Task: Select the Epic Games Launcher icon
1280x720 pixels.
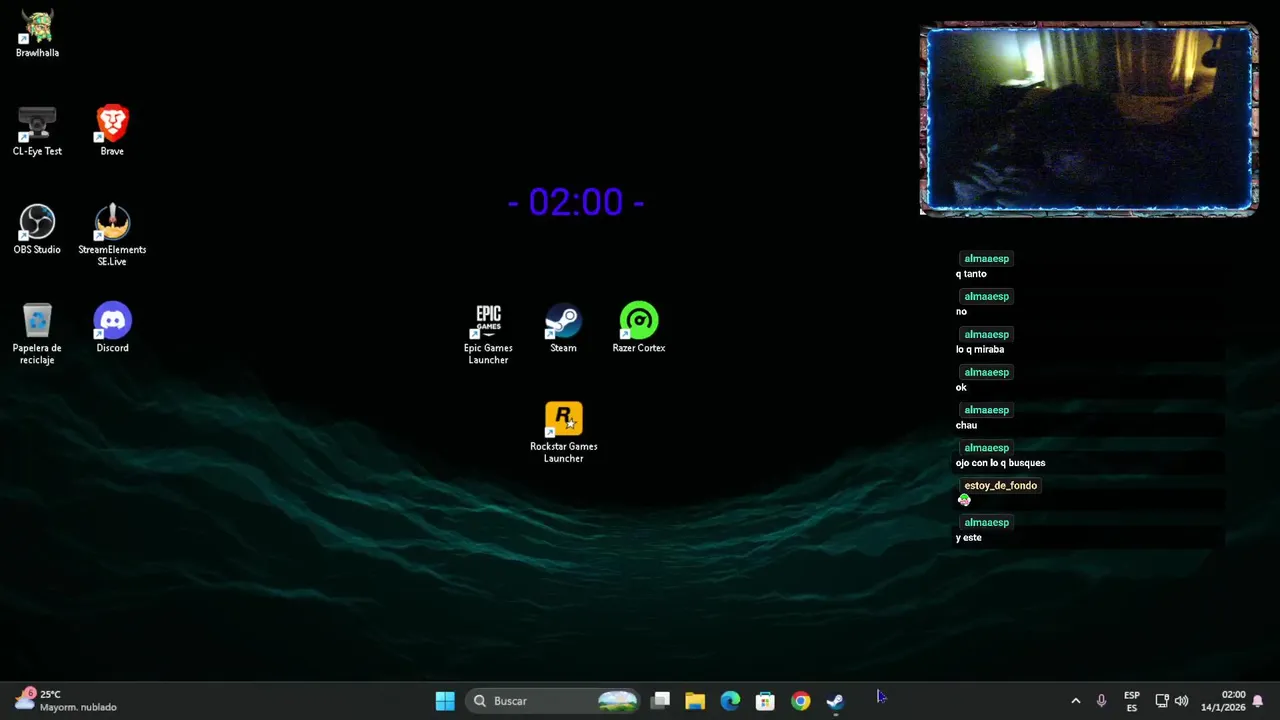Action: [488, 334]
